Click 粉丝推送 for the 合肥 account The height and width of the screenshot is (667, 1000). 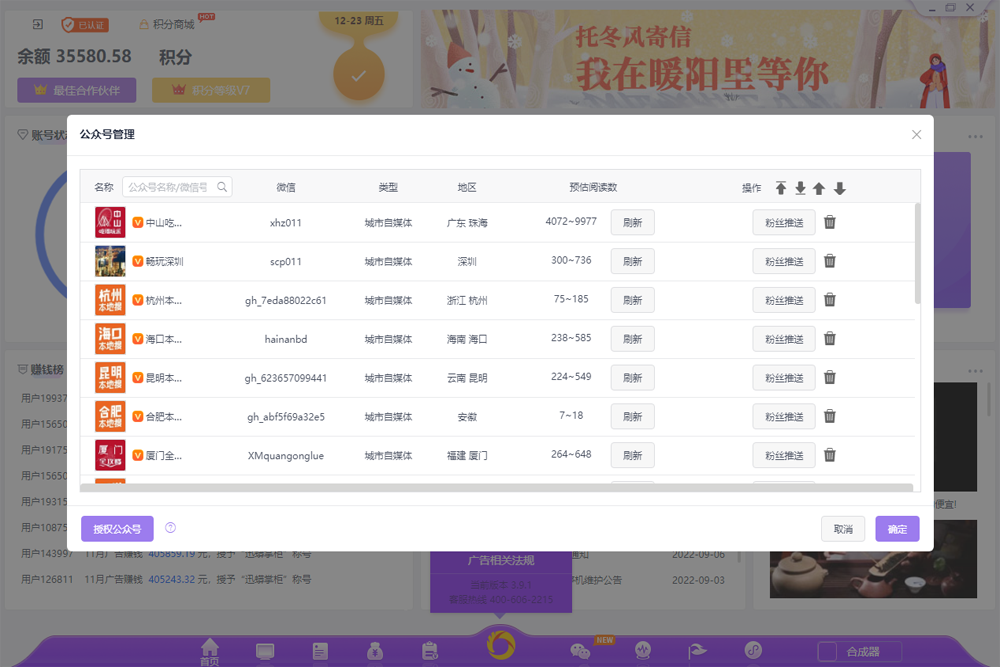coord(783,416)
